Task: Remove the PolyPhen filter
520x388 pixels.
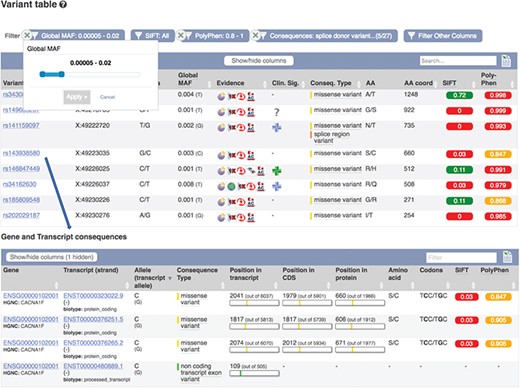Action: pos(180,35)
